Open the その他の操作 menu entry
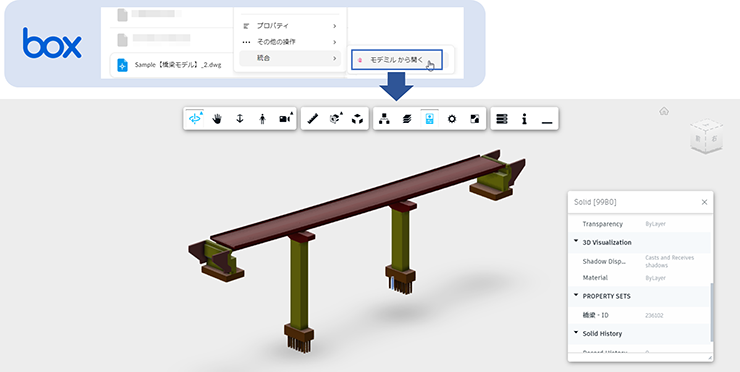Screen dimensions: 740x372 pos(289,42)
